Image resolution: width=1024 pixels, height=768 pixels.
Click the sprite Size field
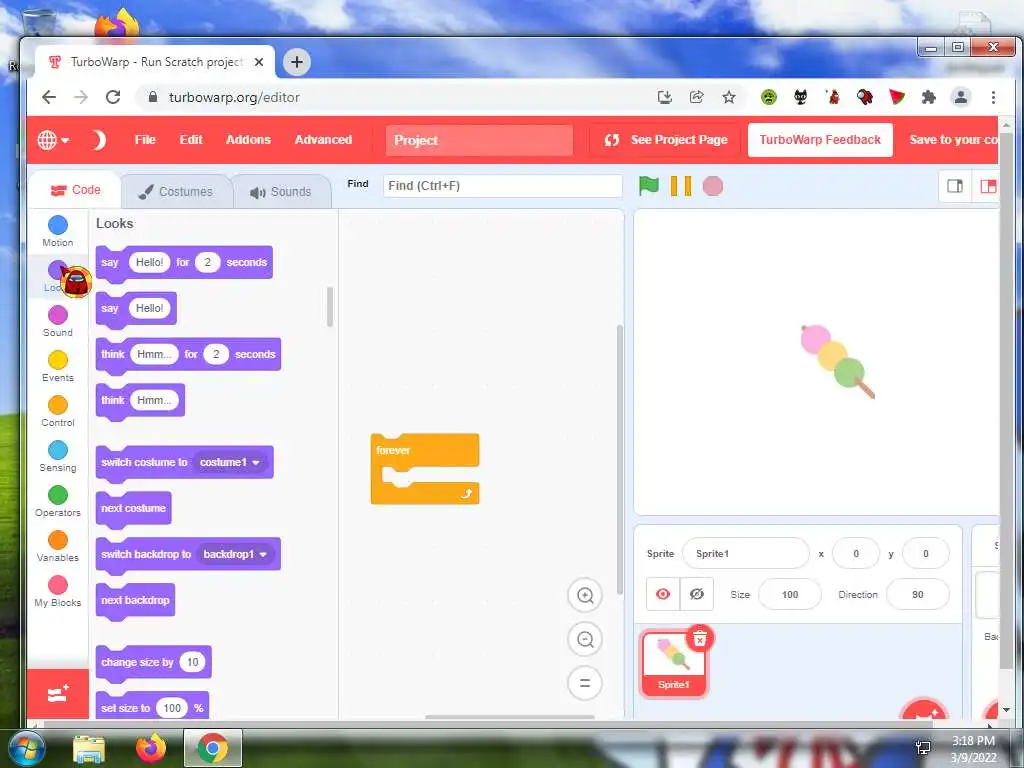(790, 594)
